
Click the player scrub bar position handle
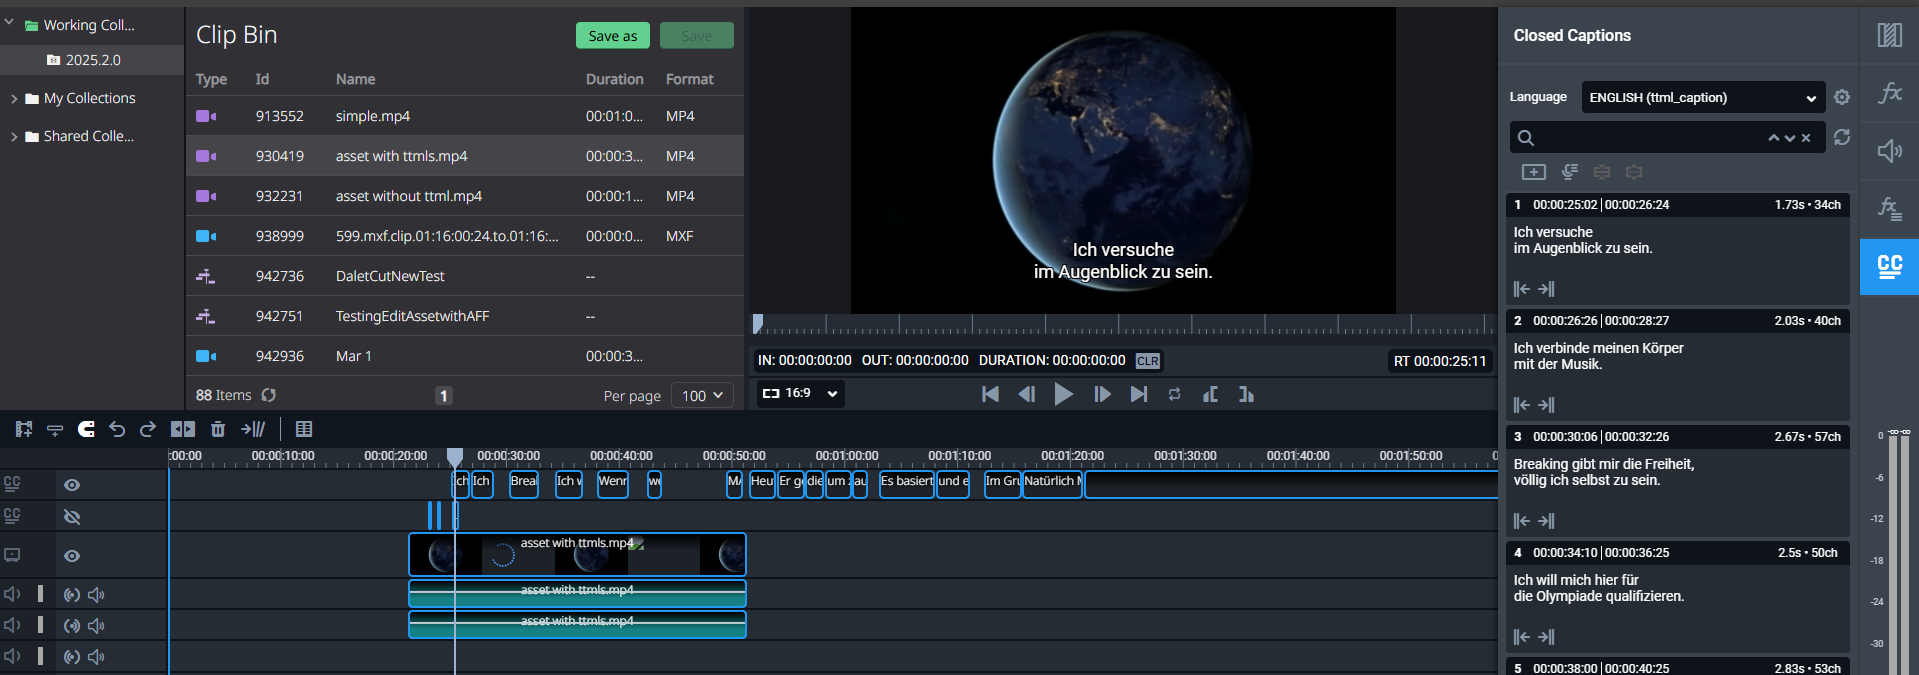click(758, 323)
